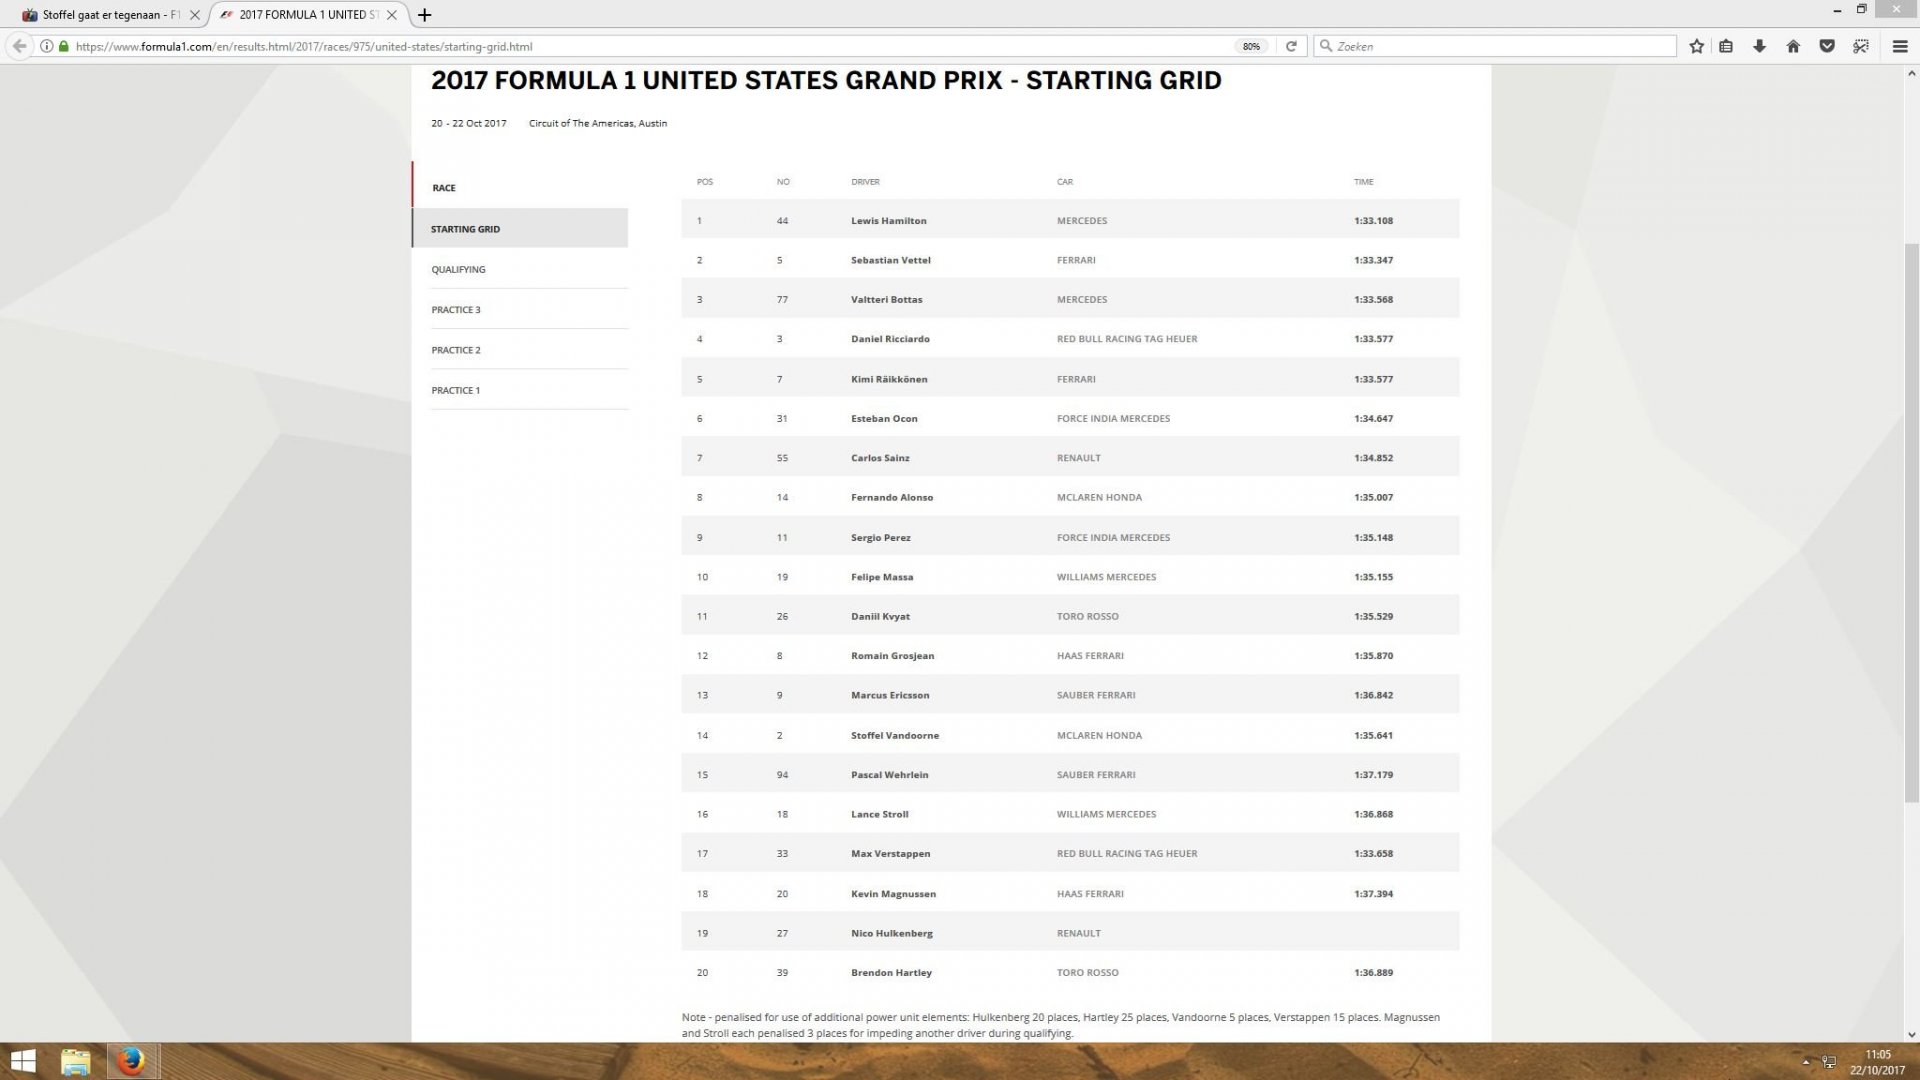The image size is (1920, 1080).
Task: Open the Qualifying results section
Action: click(458, 269)
